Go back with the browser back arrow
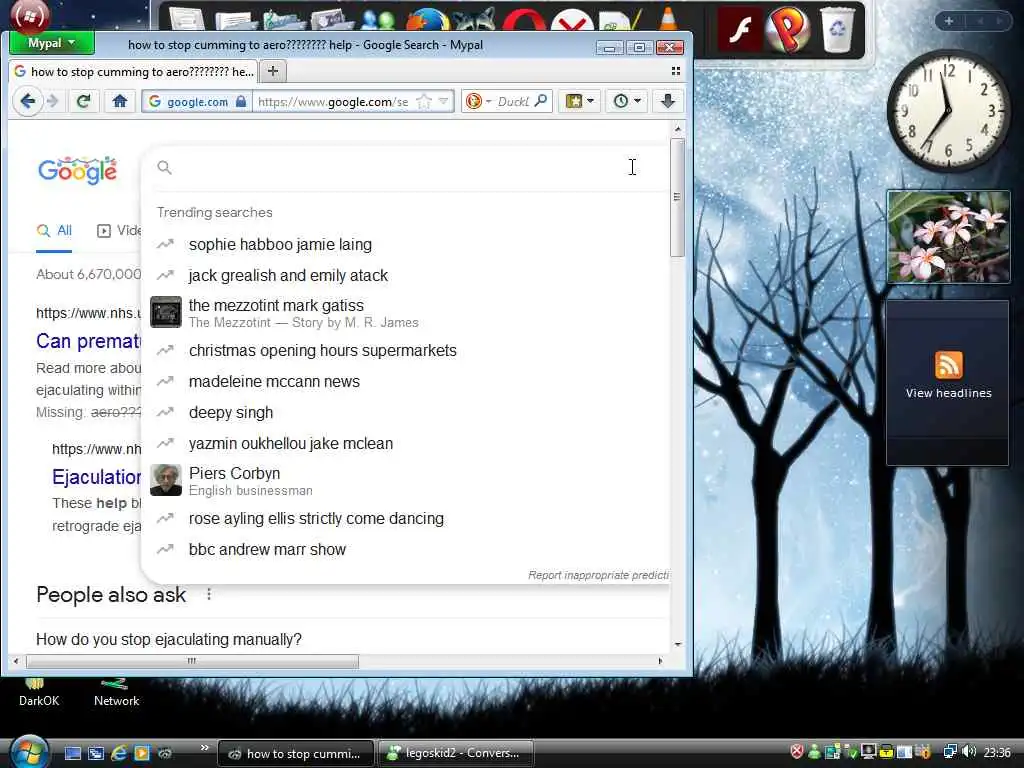Viewport: 1024px width, 768px height. (x=27, y=101)
